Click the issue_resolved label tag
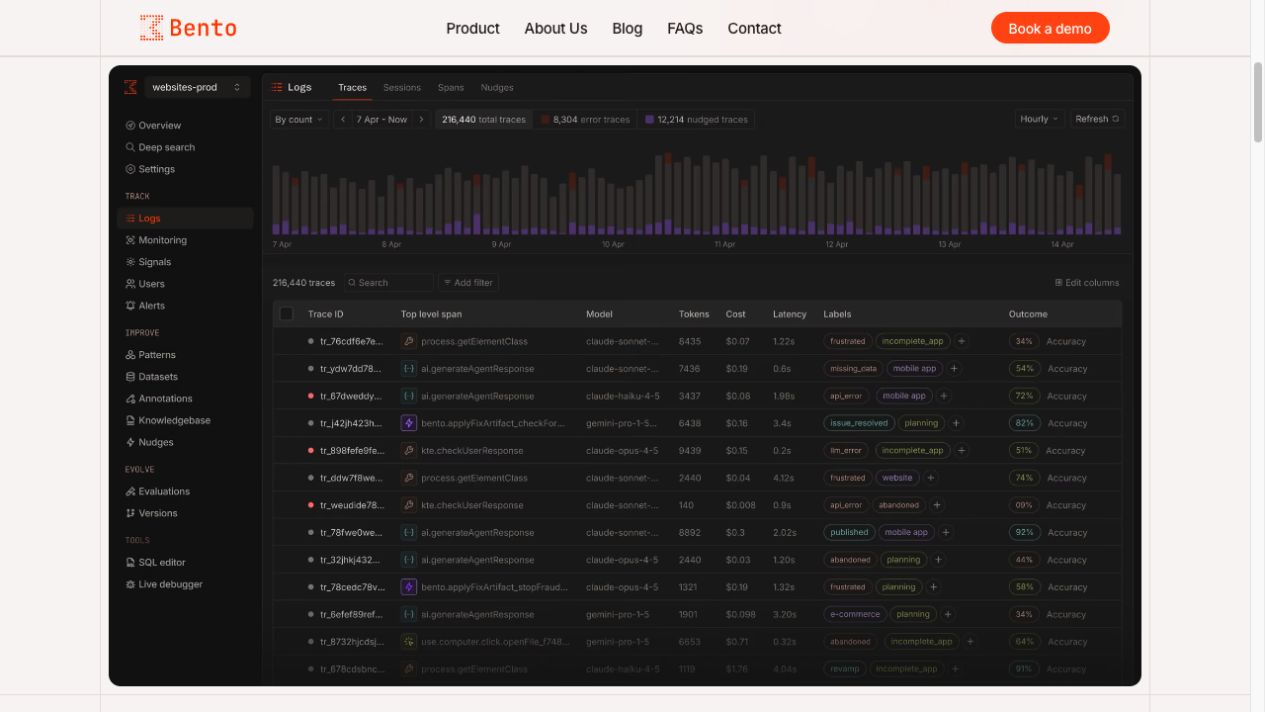 click(x=859, y=423)
